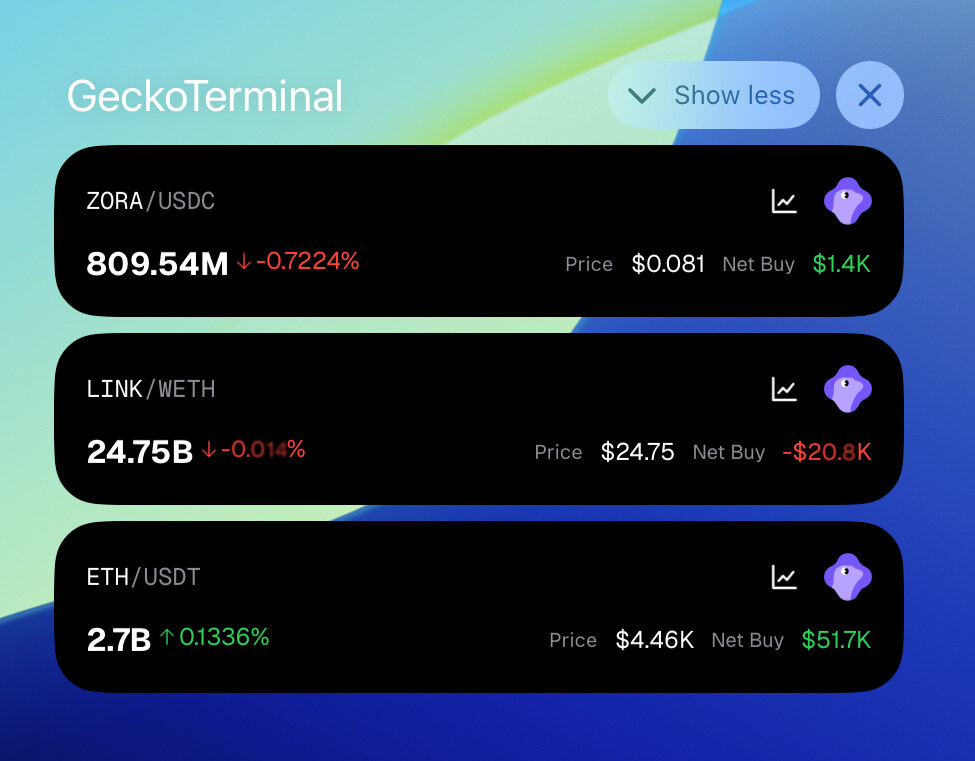Click the GeckoTerminal header title
This screenshot has height=761, width=975.
point(205,96)
